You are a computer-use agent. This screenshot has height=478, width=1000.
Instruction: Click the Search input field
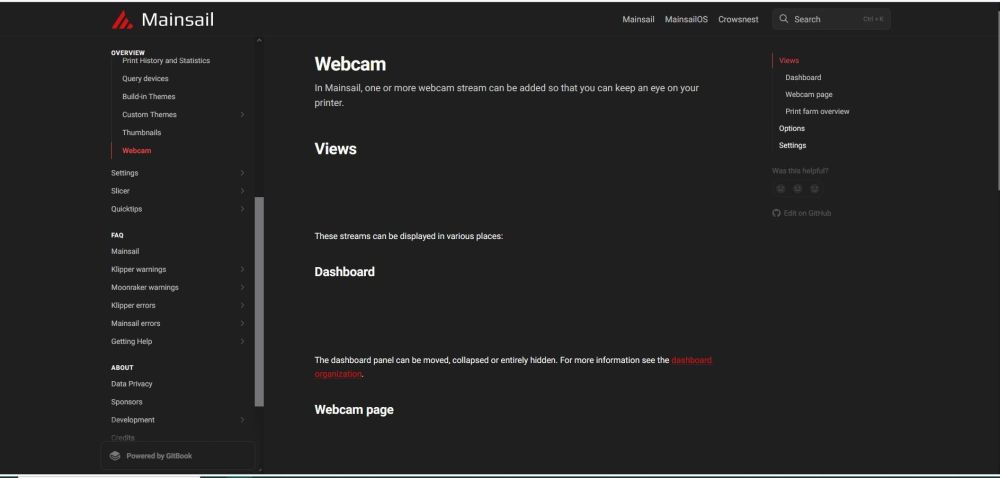pyautogui.click(x=831, y=19)
